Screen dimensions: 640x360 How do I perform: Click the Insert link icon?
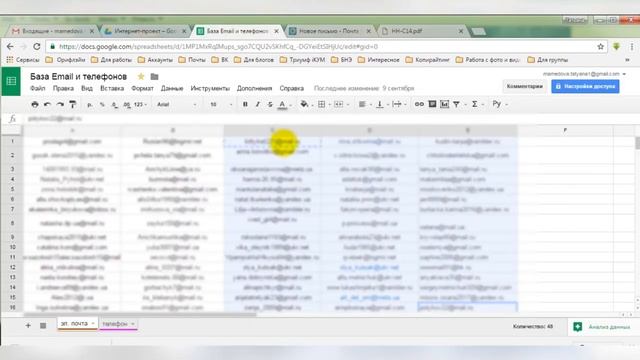pos(419,104)
